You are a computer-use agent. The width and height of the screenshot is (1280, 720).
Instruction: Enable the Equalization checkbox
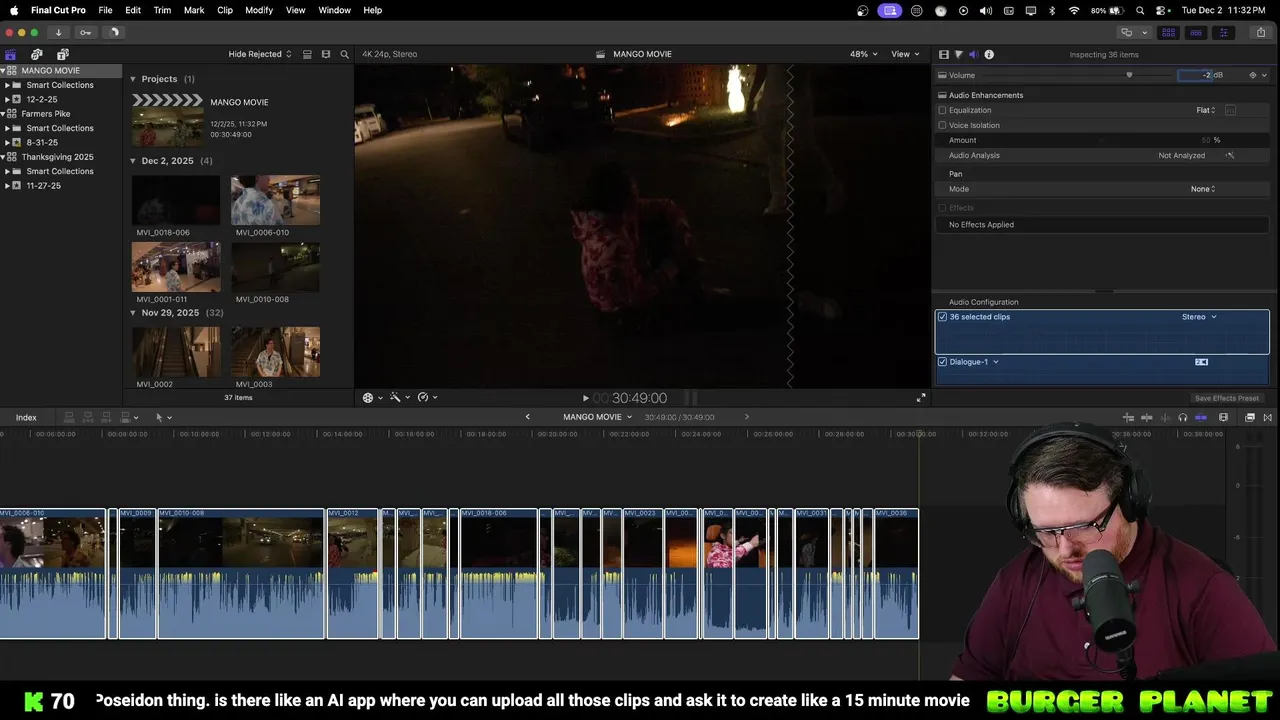[942, 110]
